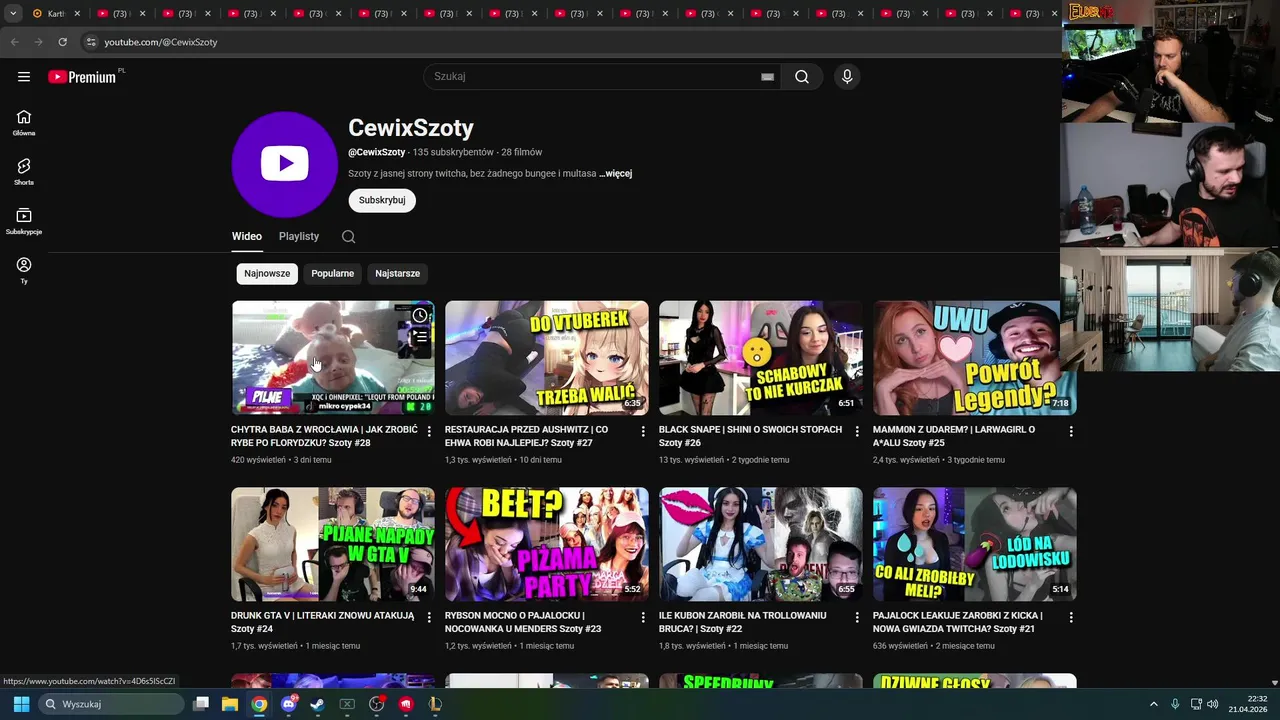Click the Chrome address bar URL
This screenshot has height=720, width=1280.
click(161, 42)
